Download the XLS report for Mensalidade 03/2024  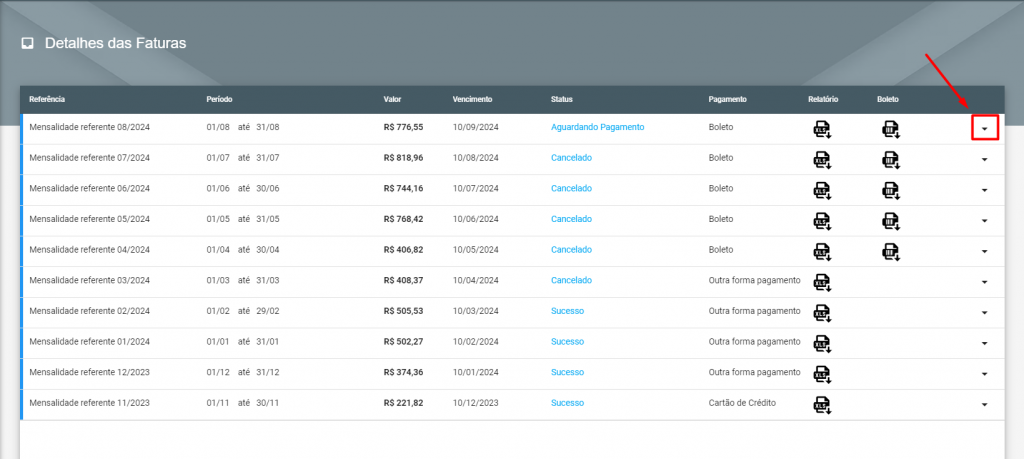click(822, 282)
